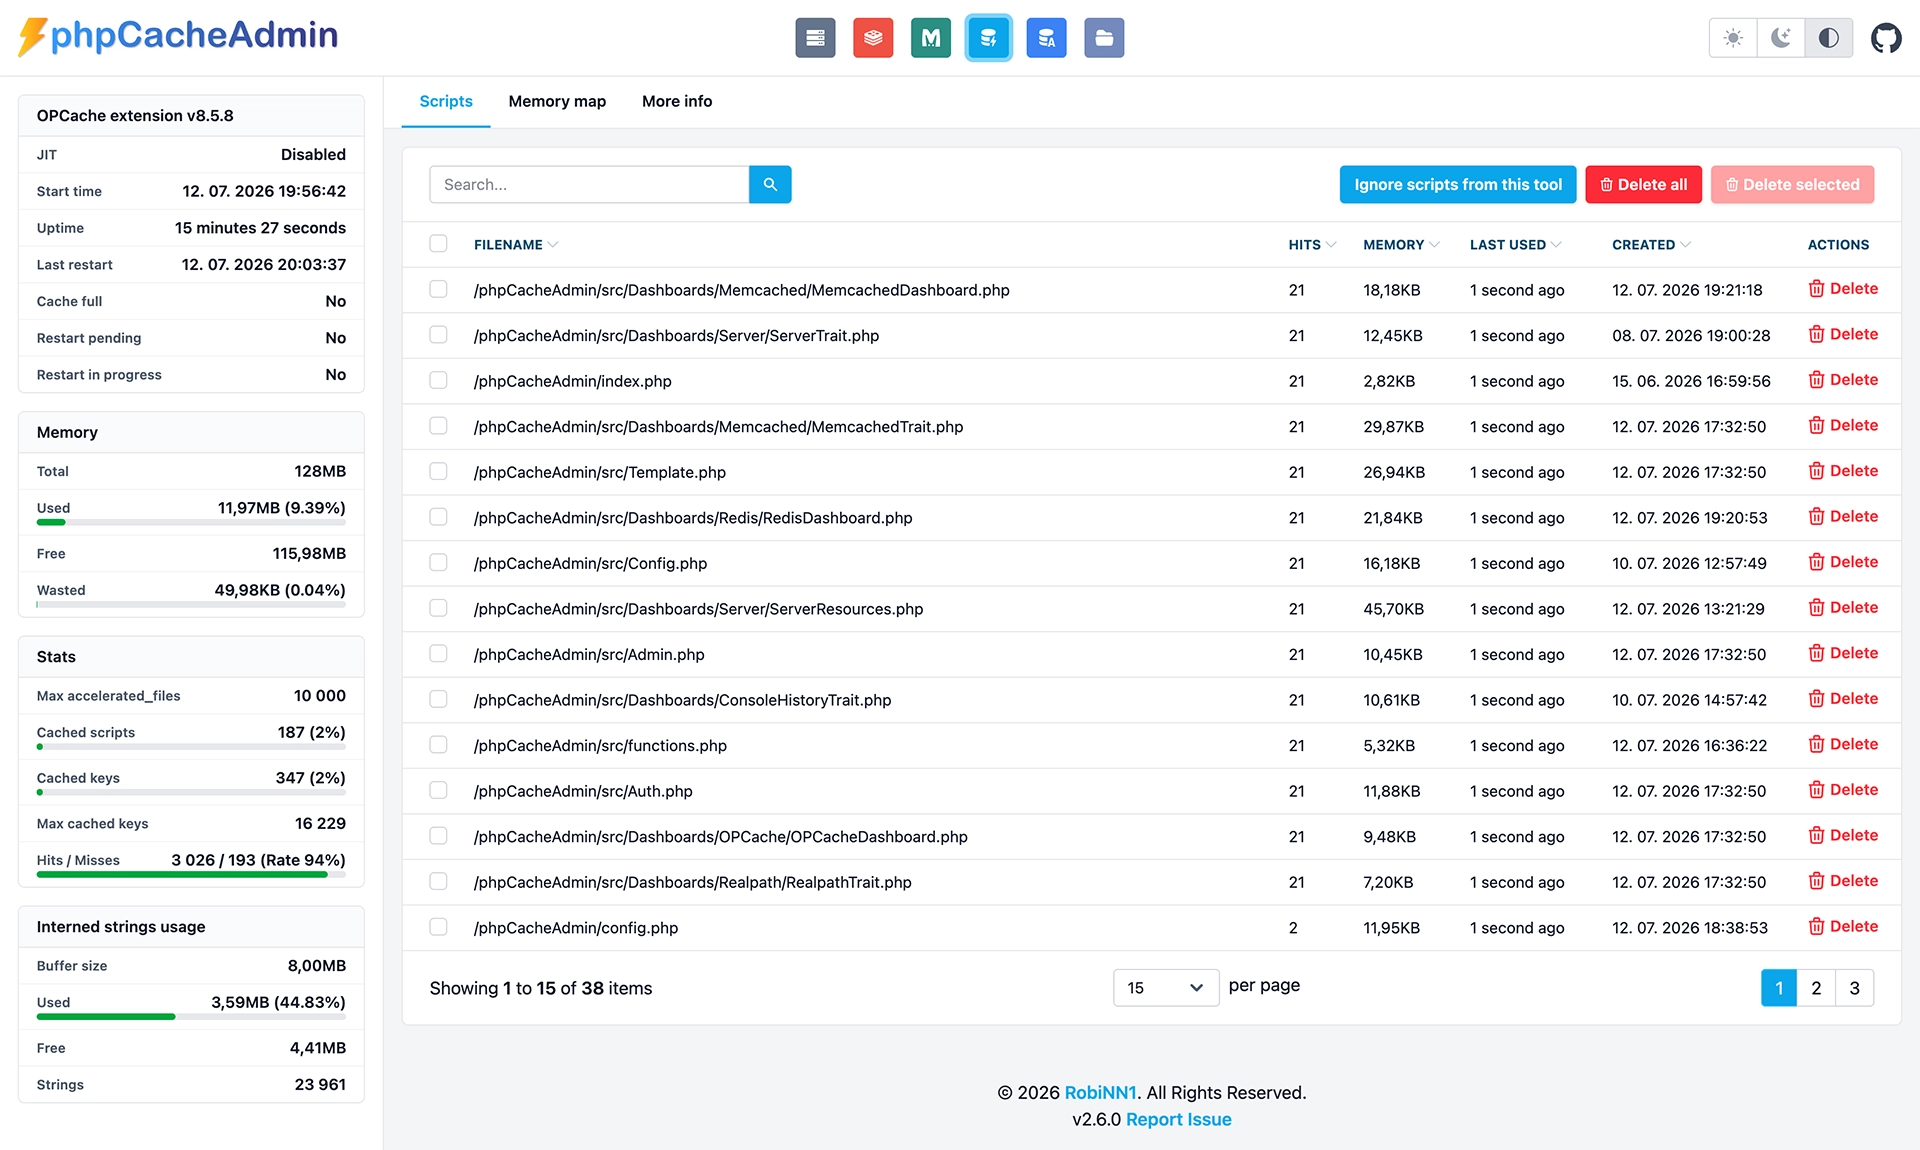Image resolution: width=1920 pixels, height=1150 pixels.
Task: Open the APCu dashboard icon
Action: point(1046,38)
